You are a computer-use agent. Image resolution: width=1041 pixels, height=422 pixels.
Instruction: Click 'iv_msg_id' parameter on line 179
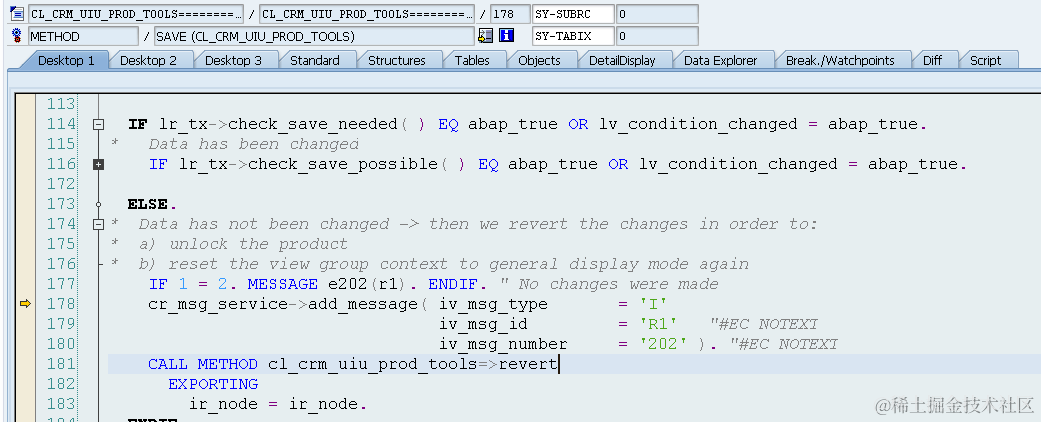coord(483,324)
